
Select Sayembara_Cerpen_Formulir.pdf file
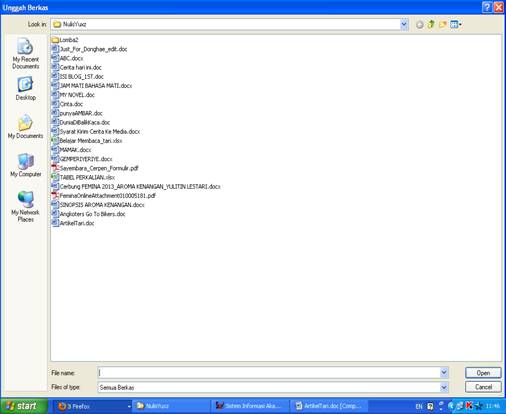(95, 168)
